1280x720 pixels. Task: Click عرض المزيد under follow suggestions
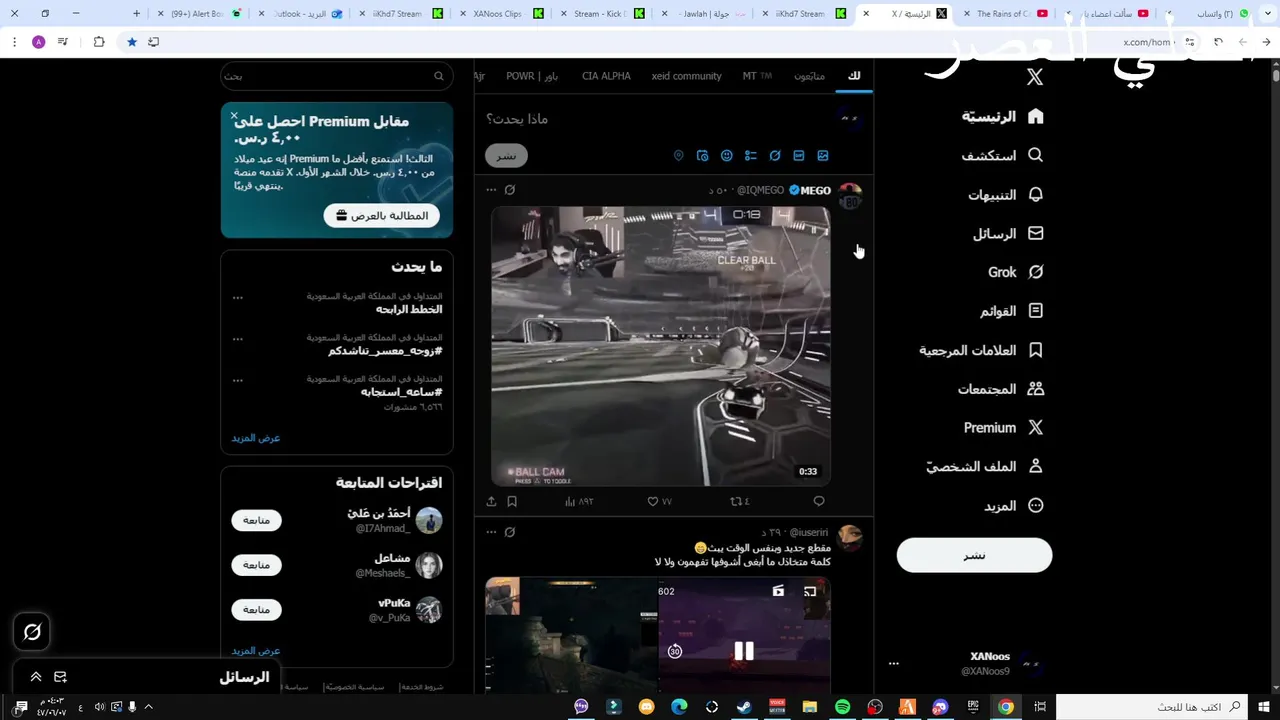(x=256, y=651)
